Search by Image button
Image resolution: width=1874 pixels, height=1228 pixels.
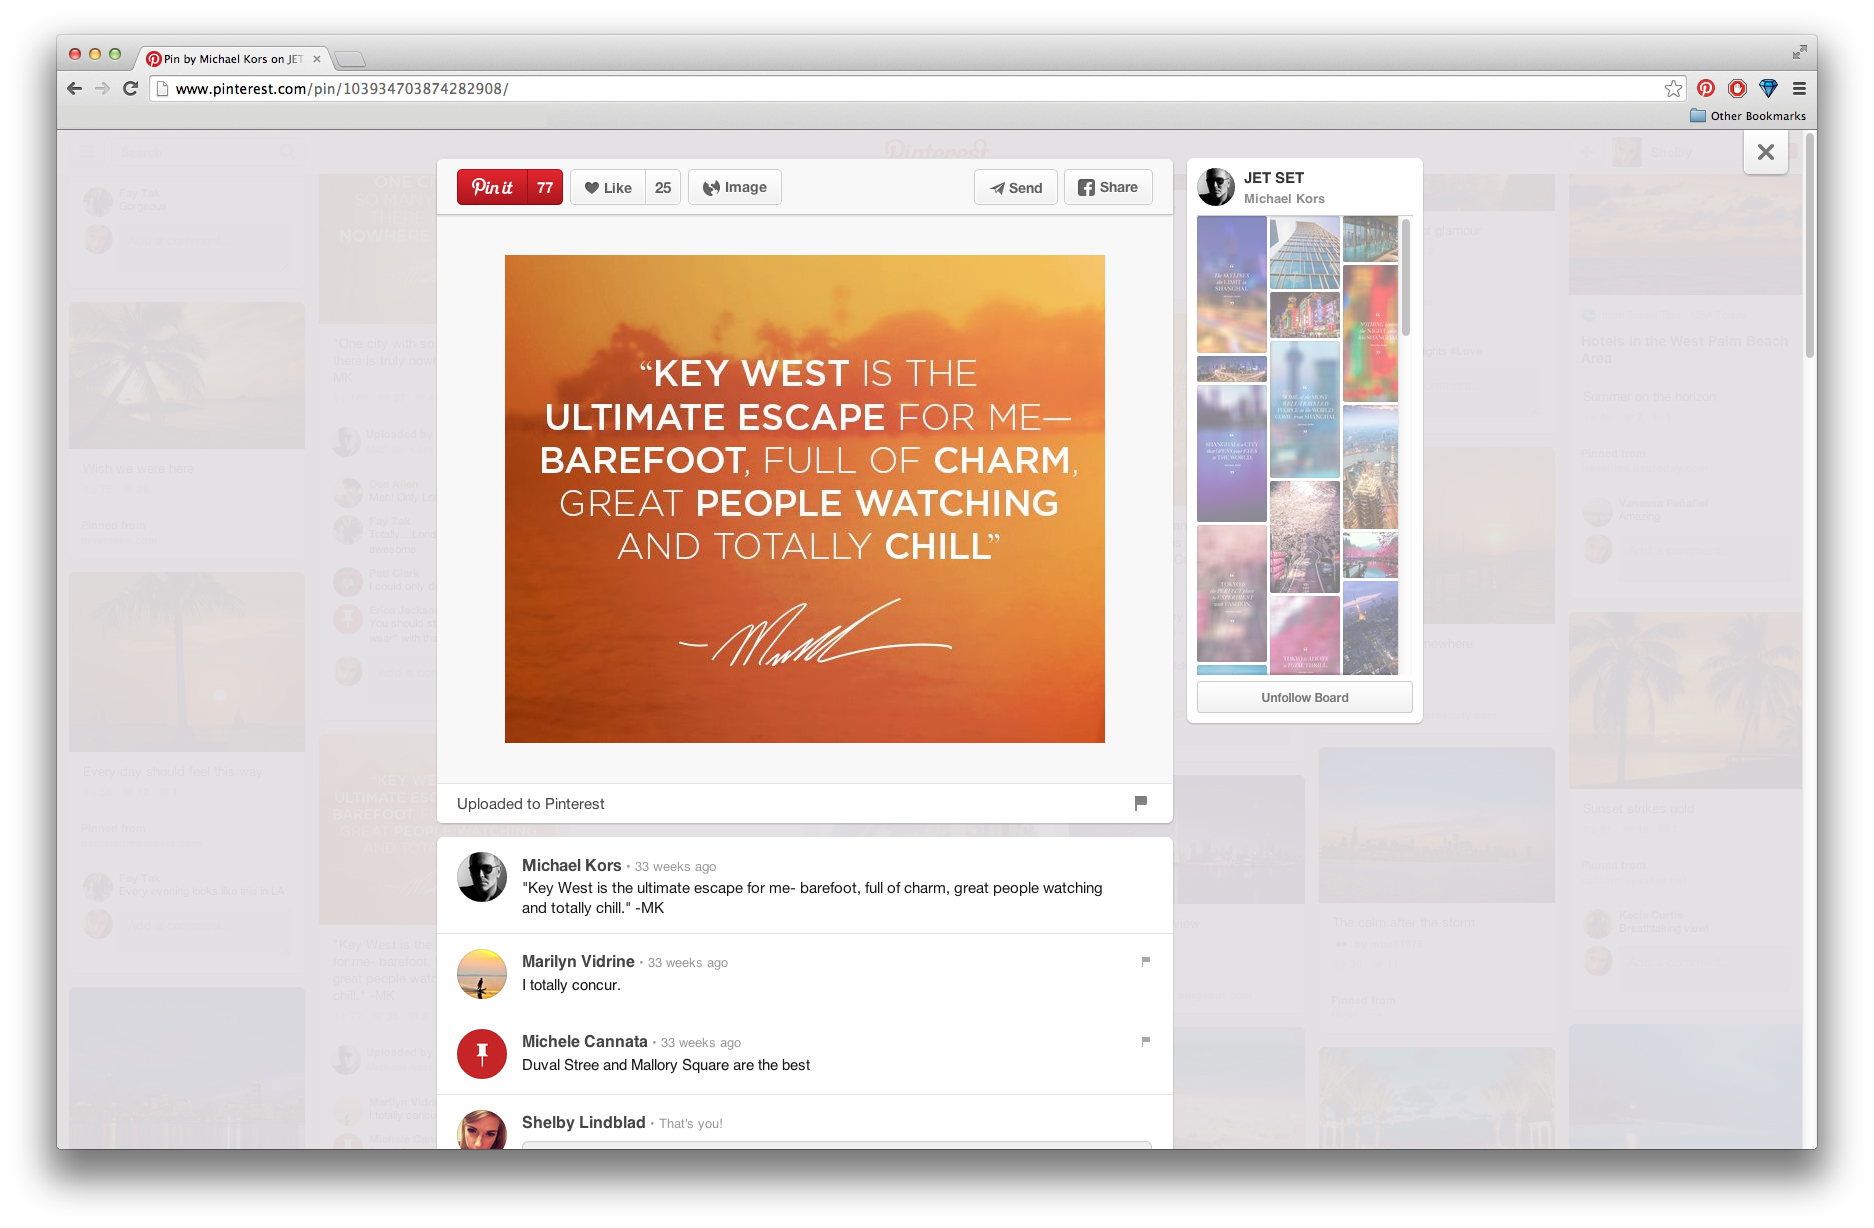point(735,187)
